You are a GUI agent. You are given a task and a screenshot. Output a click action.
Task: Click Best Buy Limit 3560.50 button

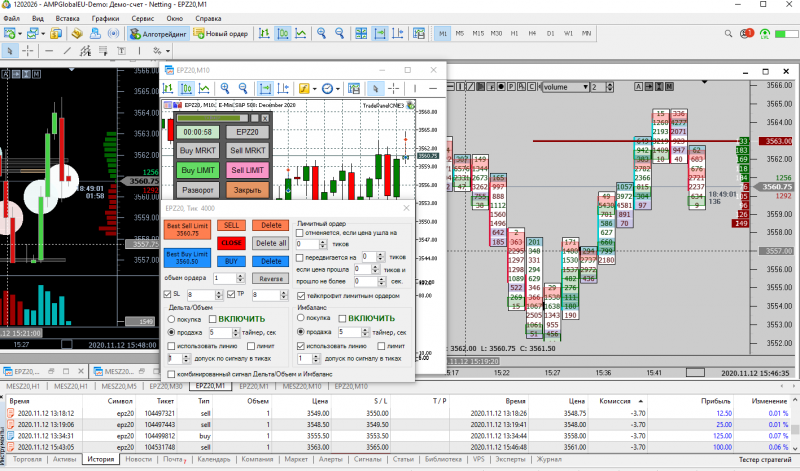(x=187, y=258)
